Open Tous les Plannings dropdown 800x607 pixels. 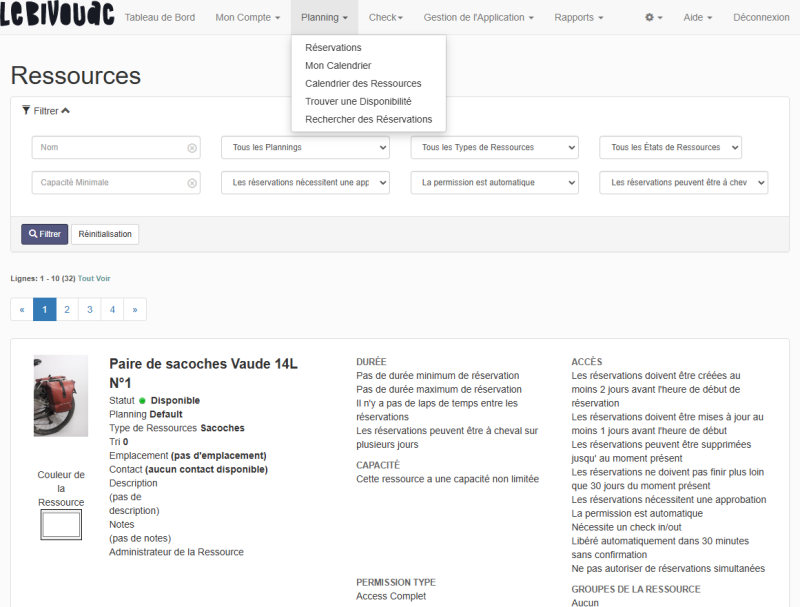304,148
